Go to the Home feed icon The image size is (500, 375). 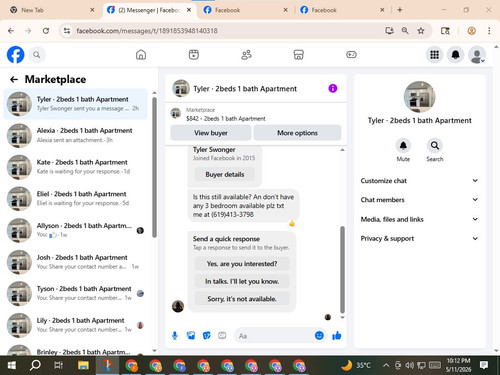pos(141,55)
